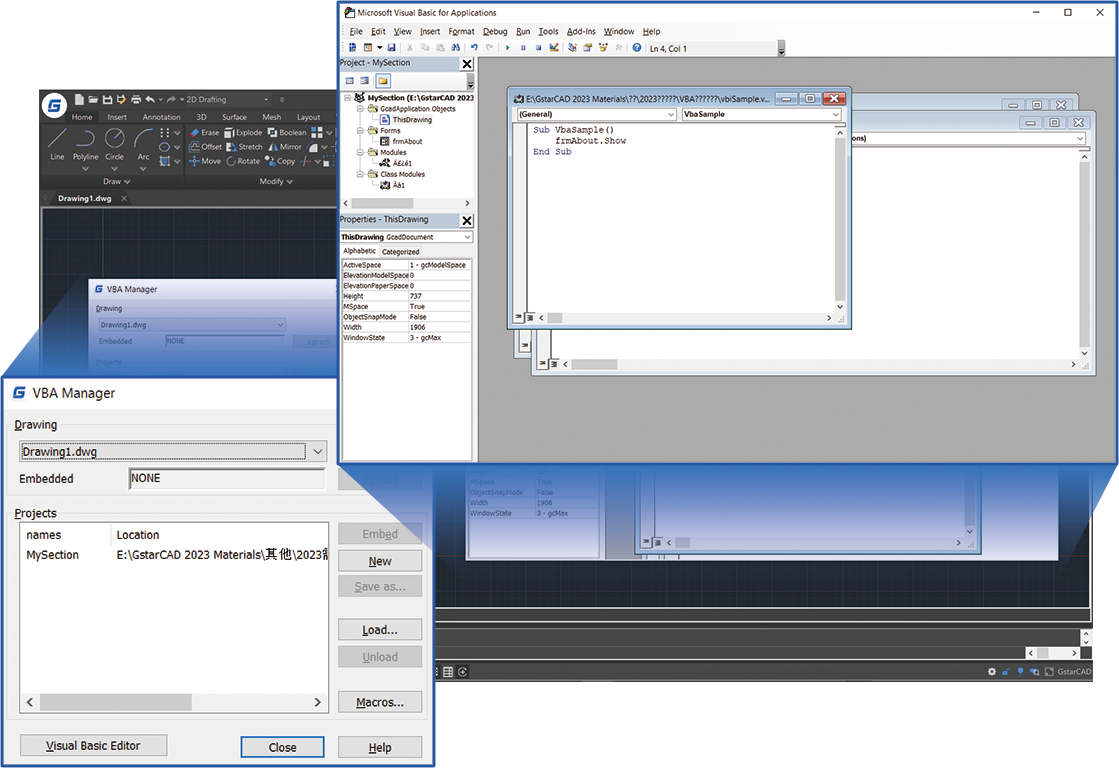This screenshot has height=768, width=1119.
Task: Click the Mirror tool
Action: coord(285,147)
